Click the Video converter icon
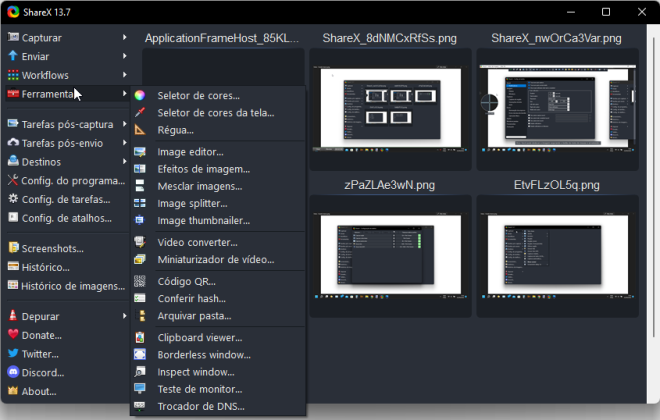This screenshot has width=660, height=420. tap(140, 242)
